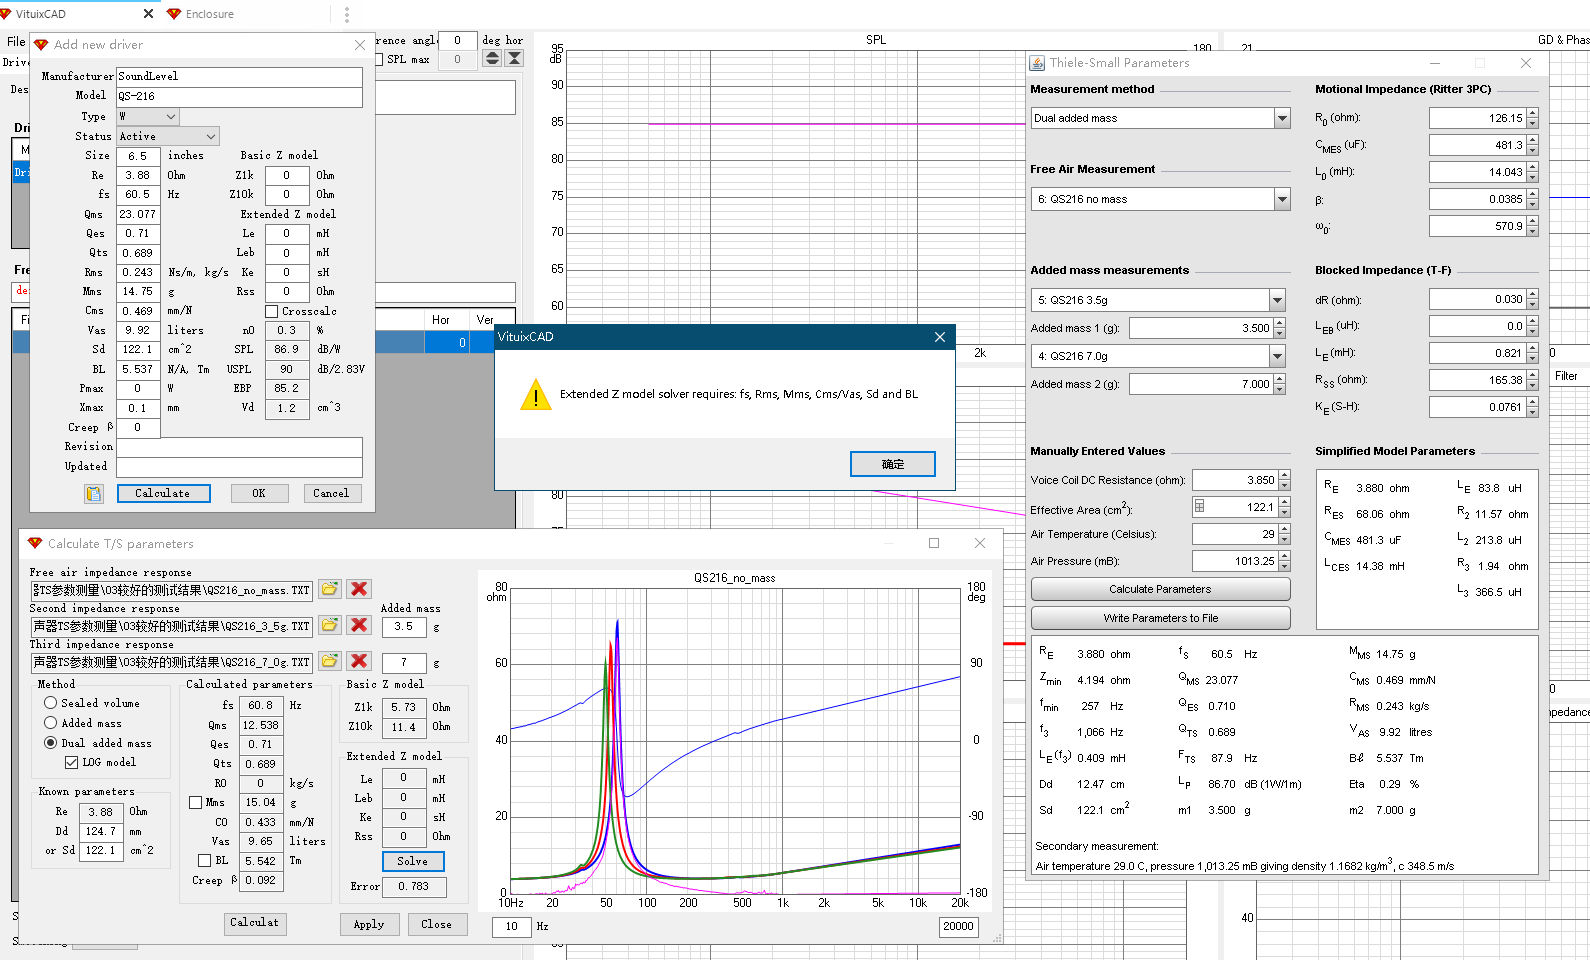Click the Model field containing QS-216
The width and height of the screenshot is (1590, 960).
coord(239,96)
